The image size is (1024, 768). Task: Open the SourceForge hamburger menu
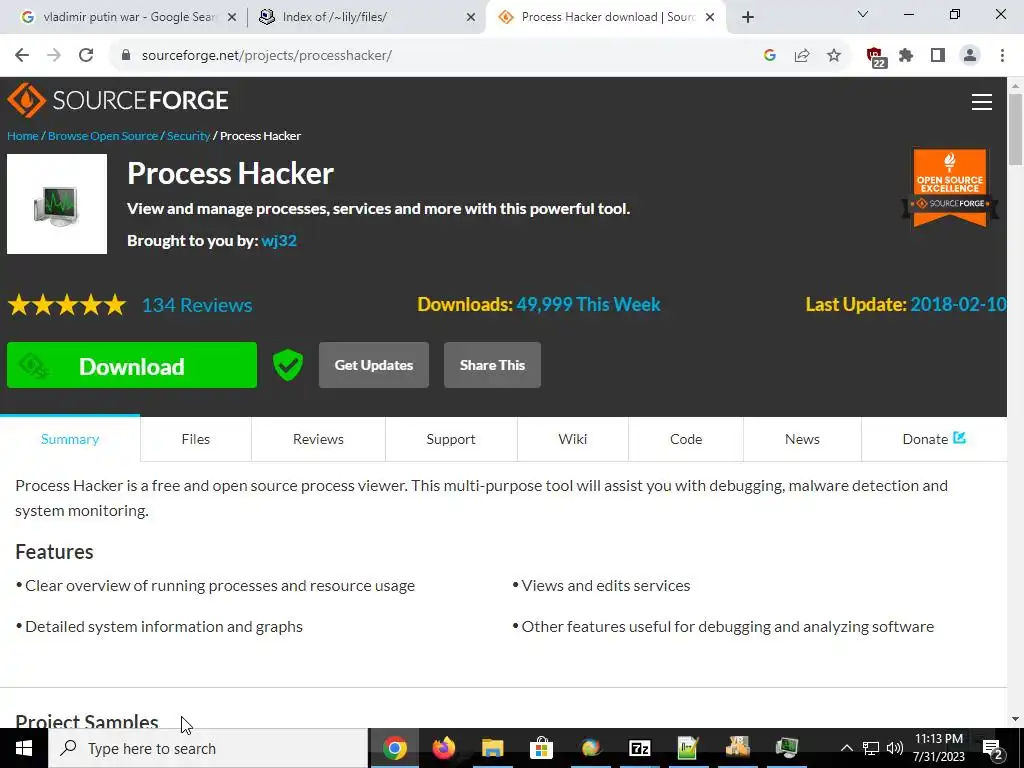[x=982, y=102]
